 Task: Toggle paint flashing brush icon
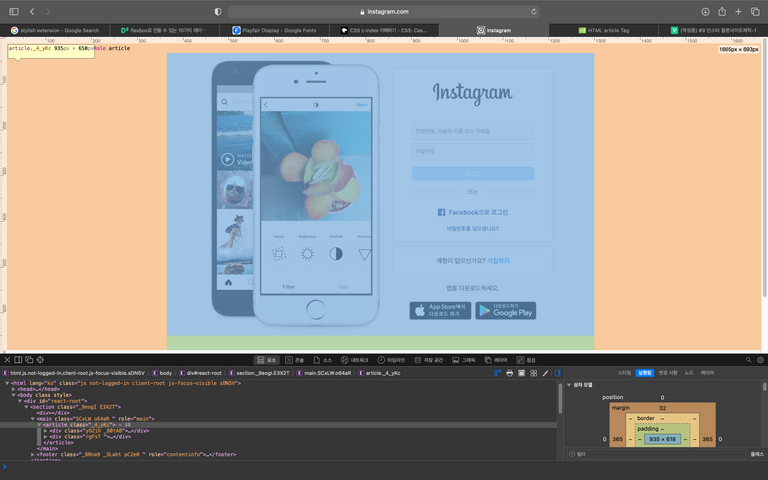click(545, 373)
